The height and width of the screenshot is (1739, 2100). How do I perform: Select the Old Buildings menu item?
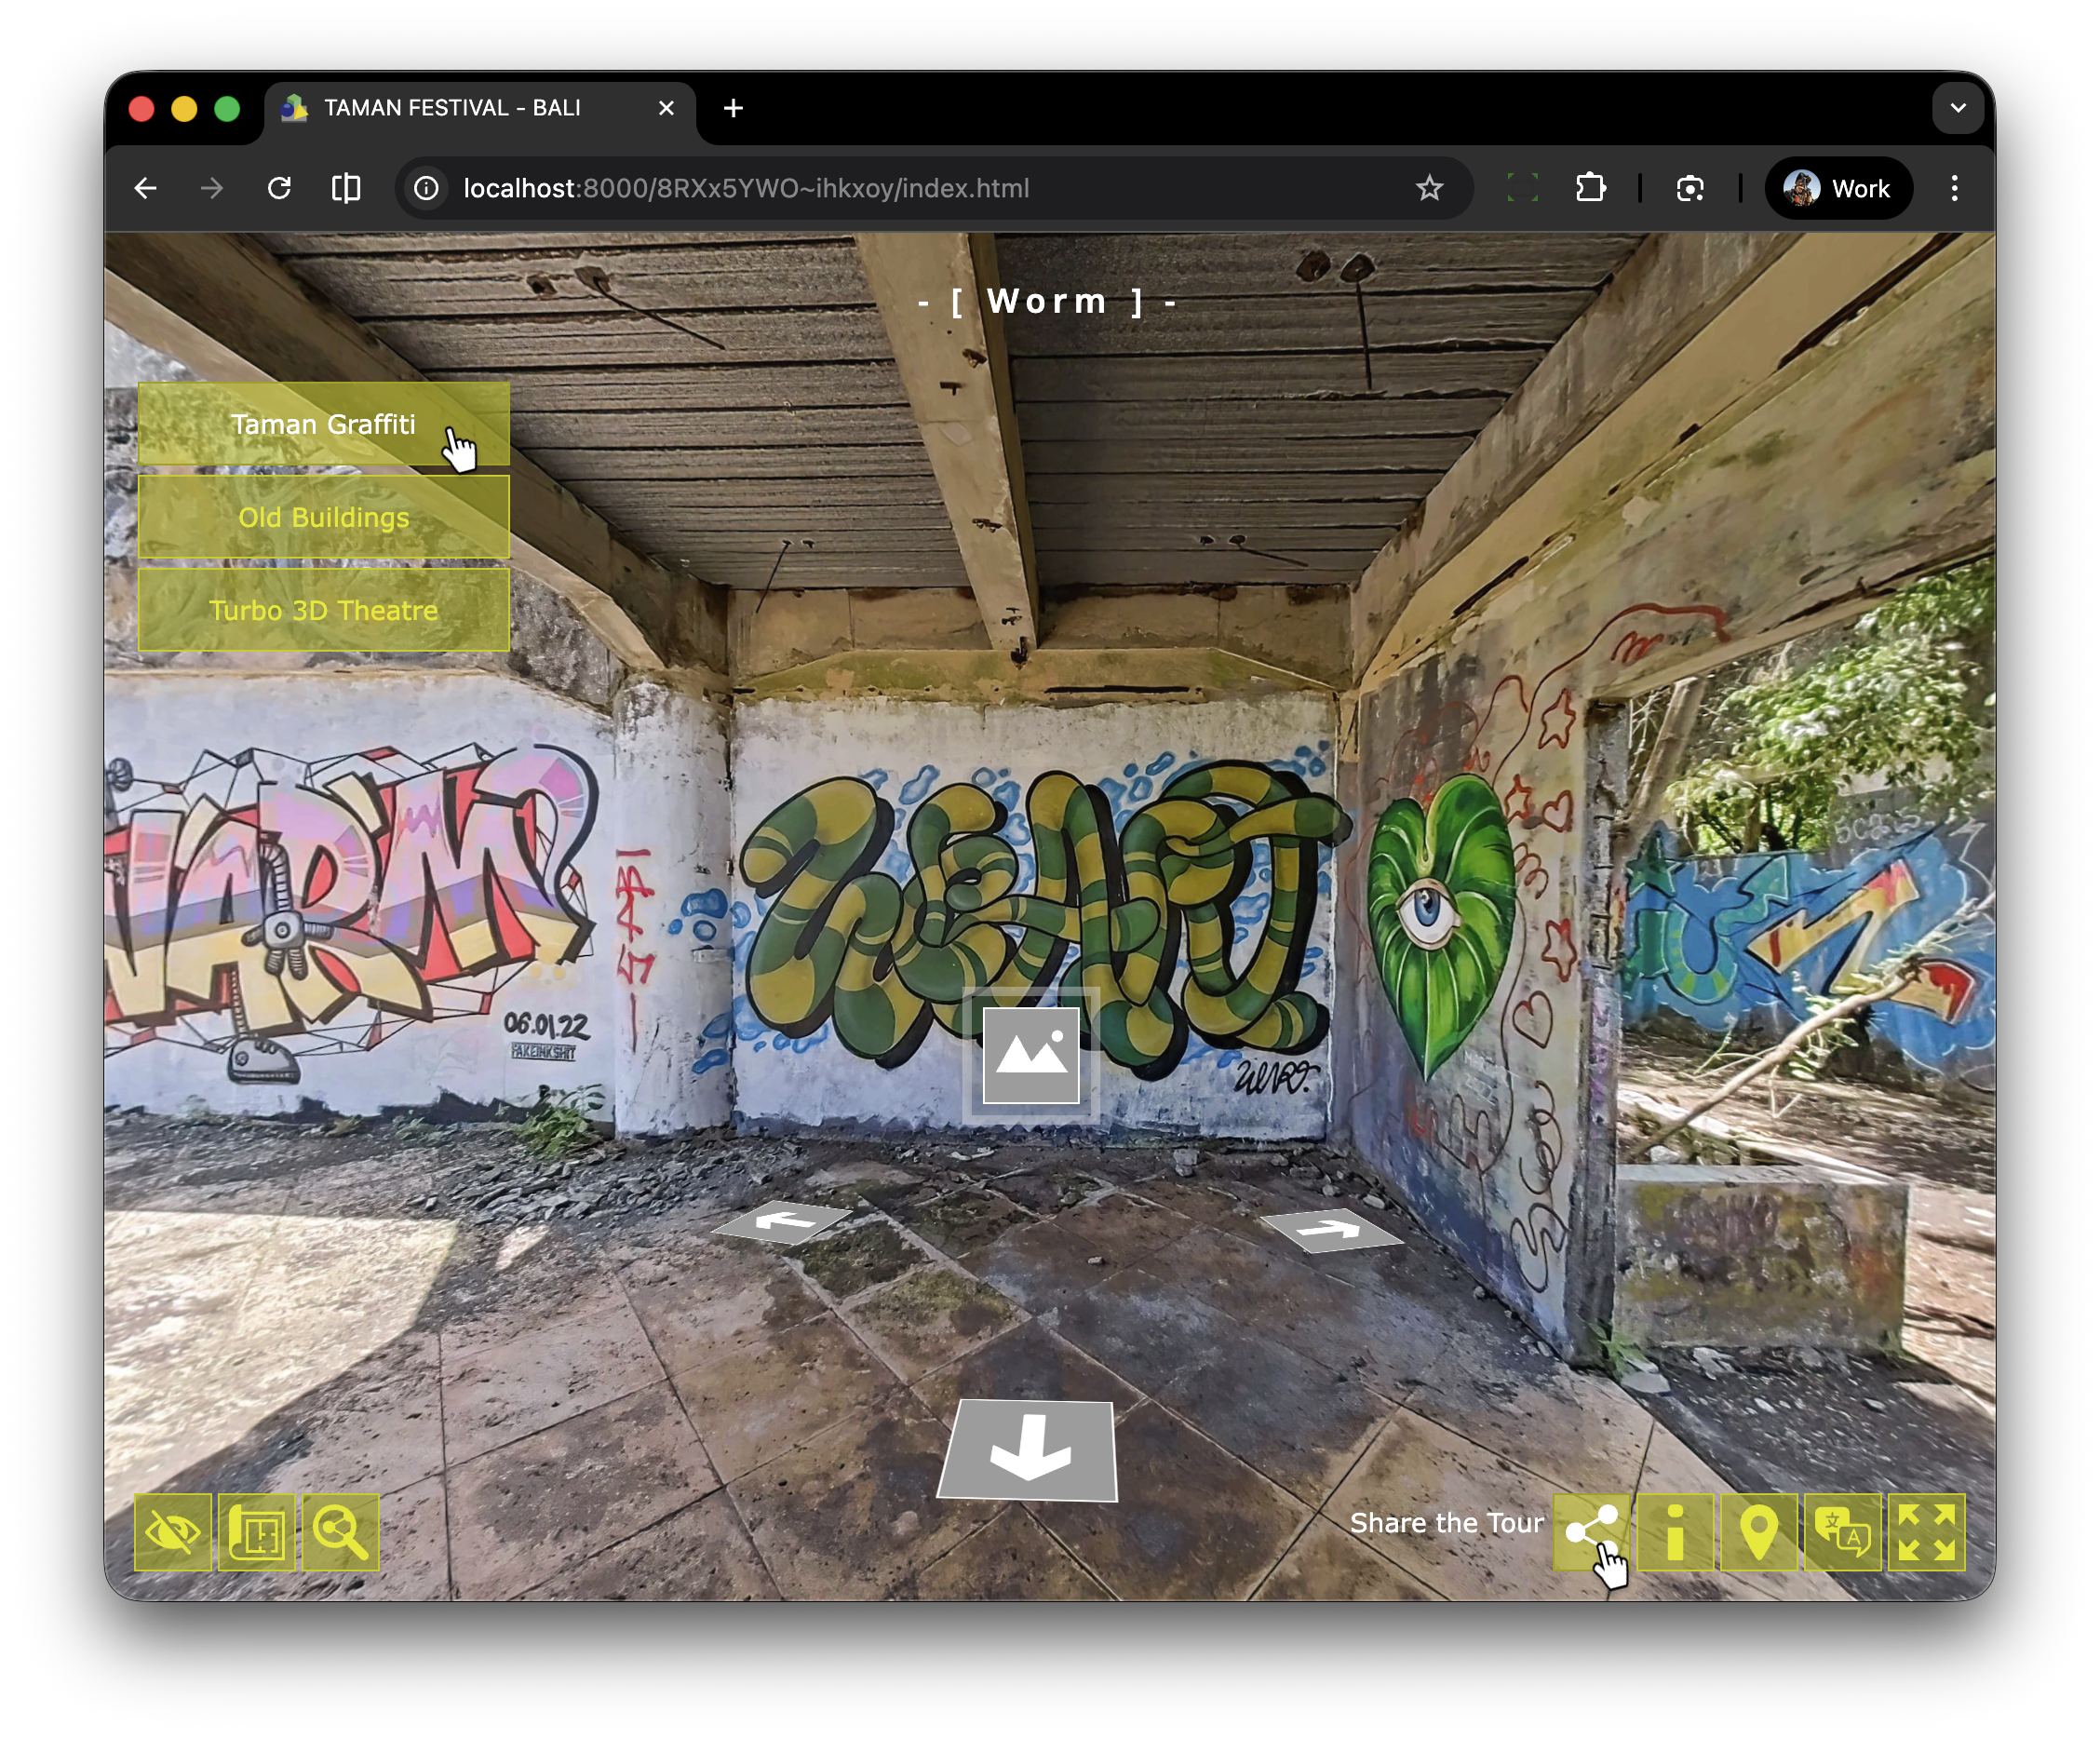[x=323, y=517]
